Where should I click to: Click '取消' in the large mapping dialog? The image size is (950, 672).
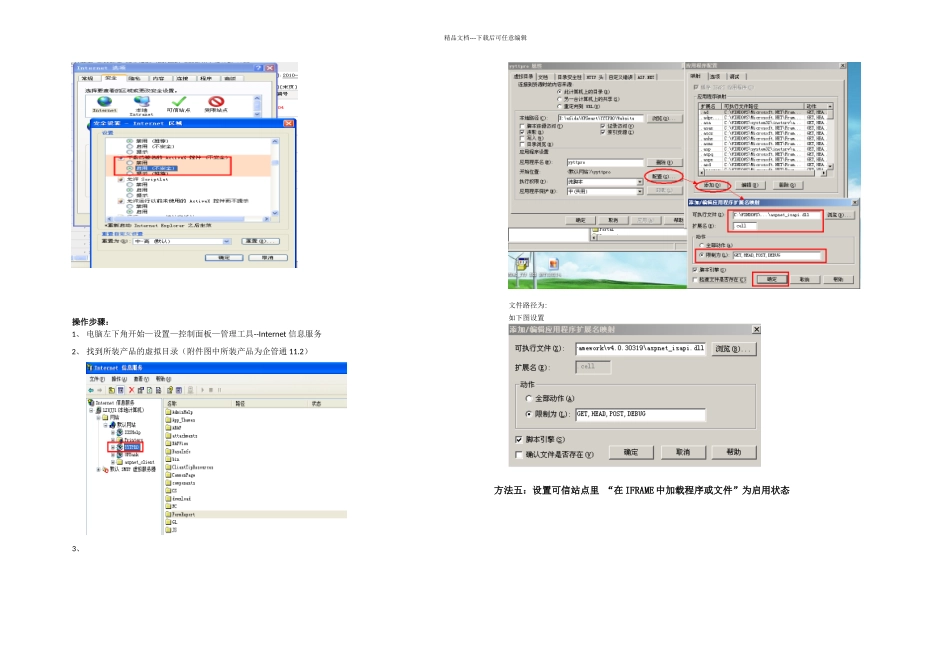tap(683, 453)
